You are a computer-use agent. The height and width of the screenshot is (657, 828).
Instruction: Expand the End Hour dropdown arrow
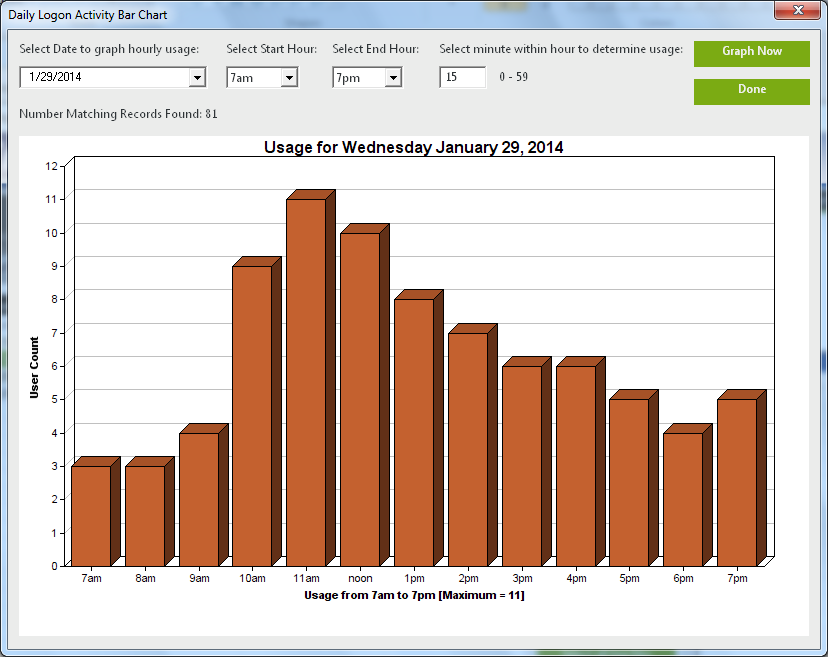tap(393, 78)
